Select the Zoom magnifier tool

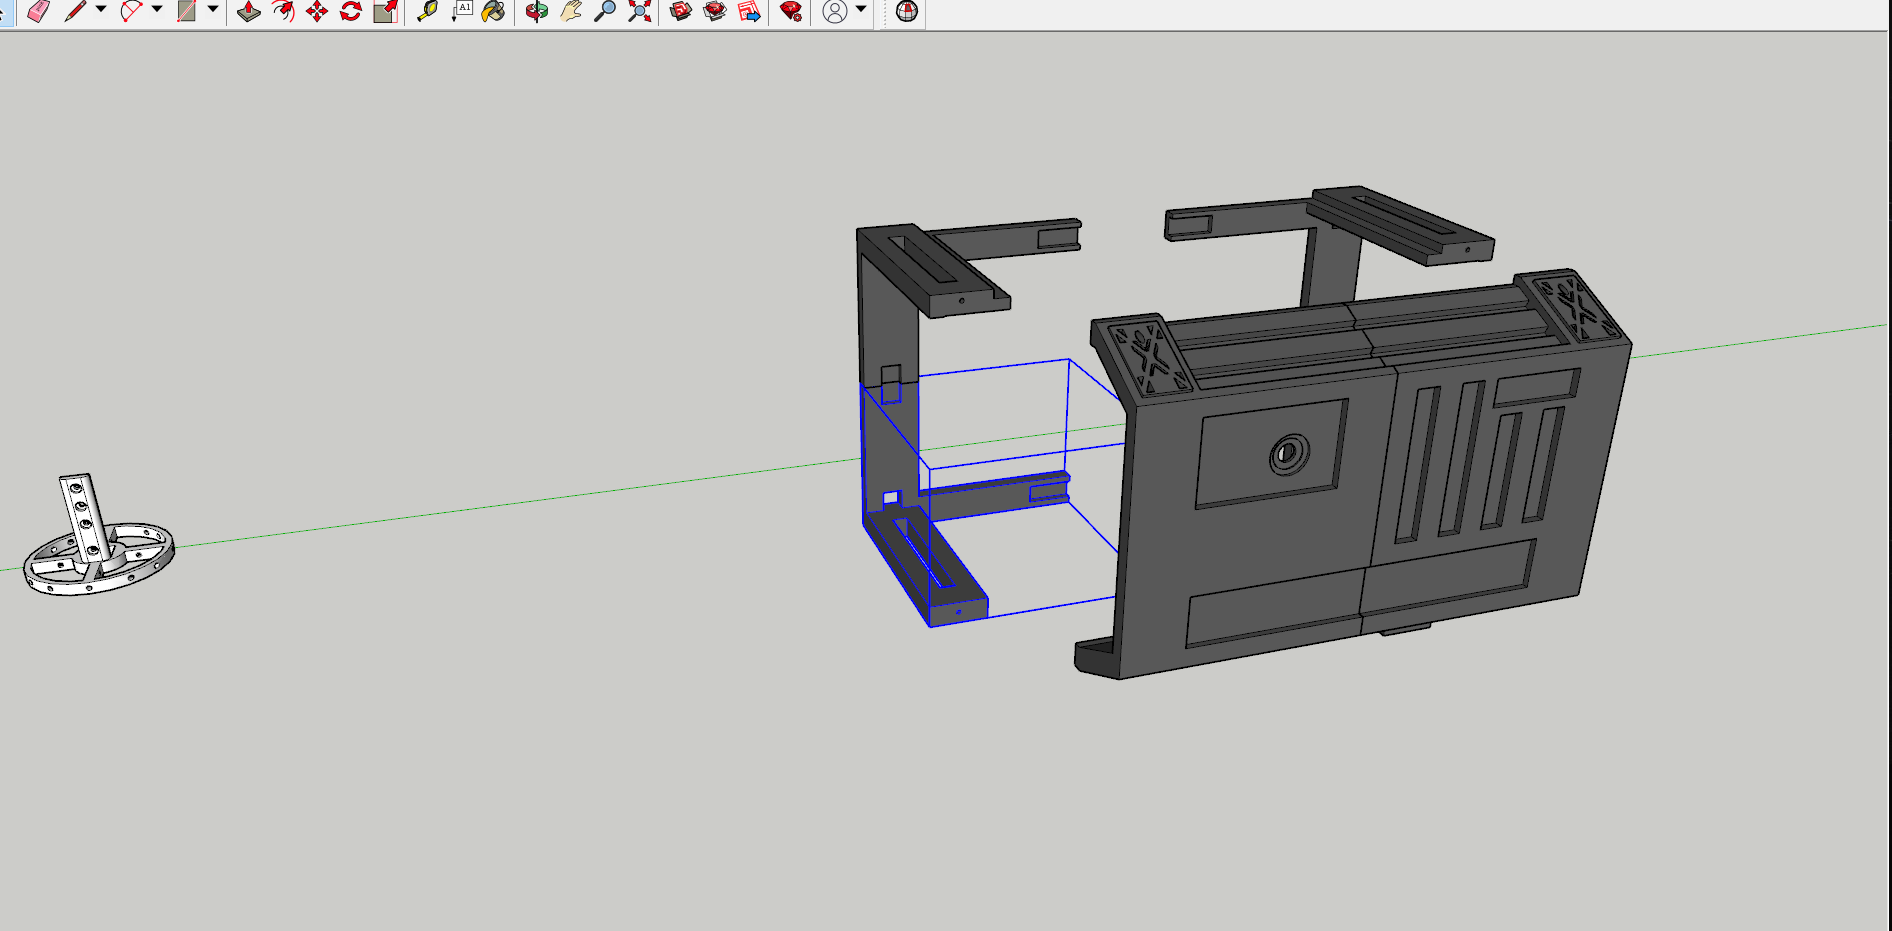(605, 11)
